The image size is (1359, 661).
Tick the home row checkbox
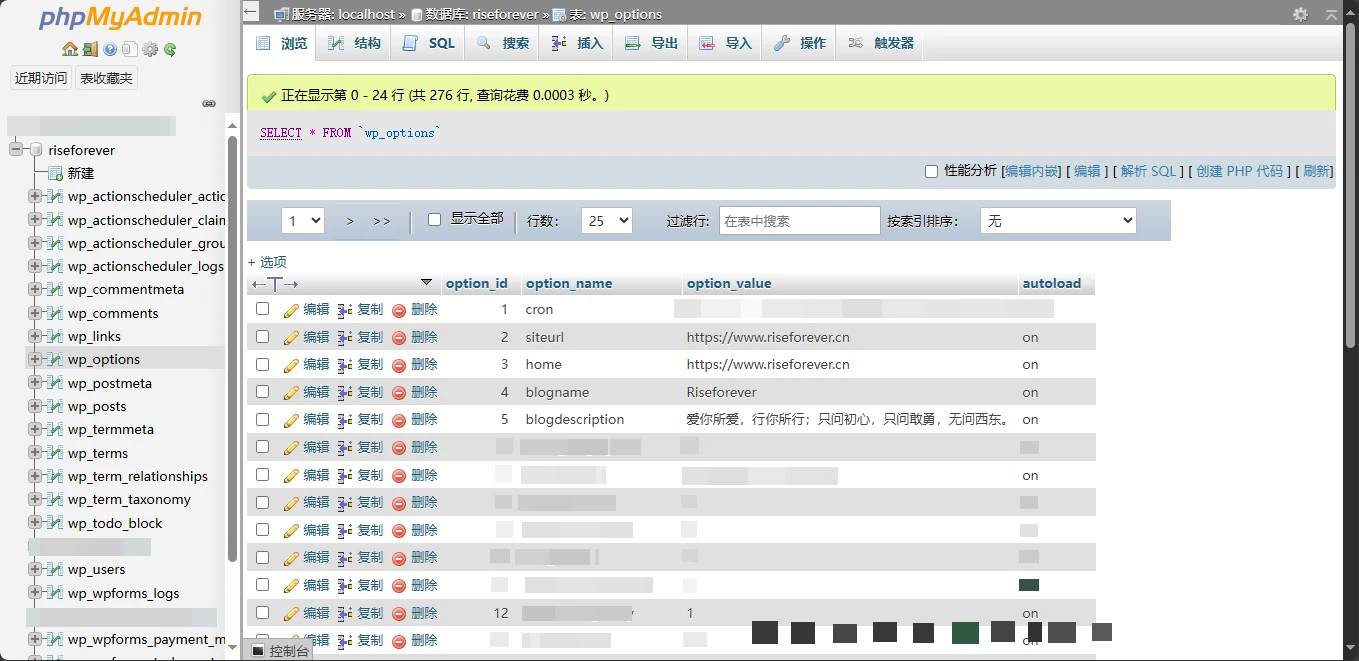point(262,364)
